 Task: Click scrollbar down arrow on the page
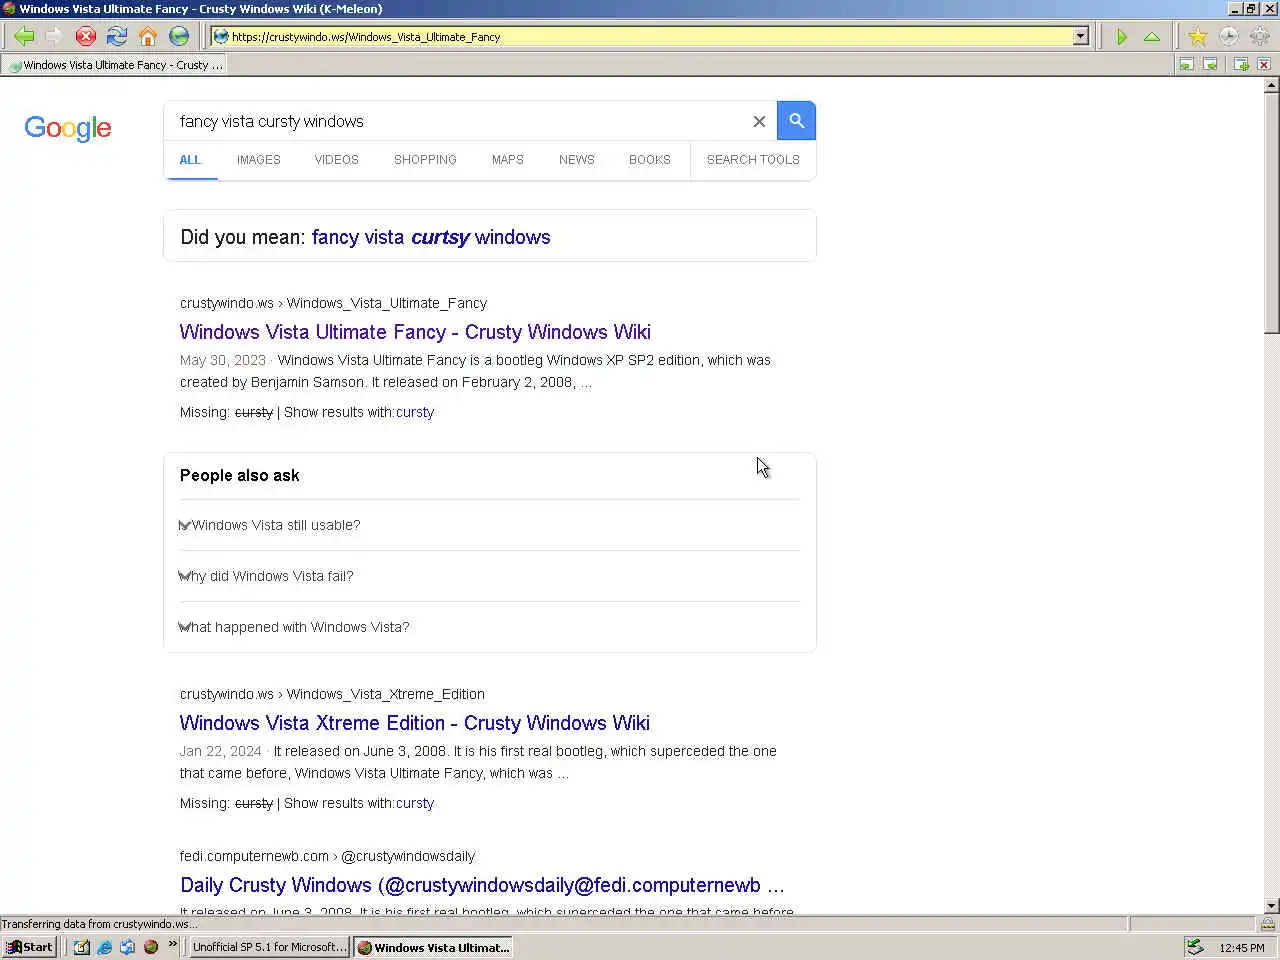point(1271,906)
